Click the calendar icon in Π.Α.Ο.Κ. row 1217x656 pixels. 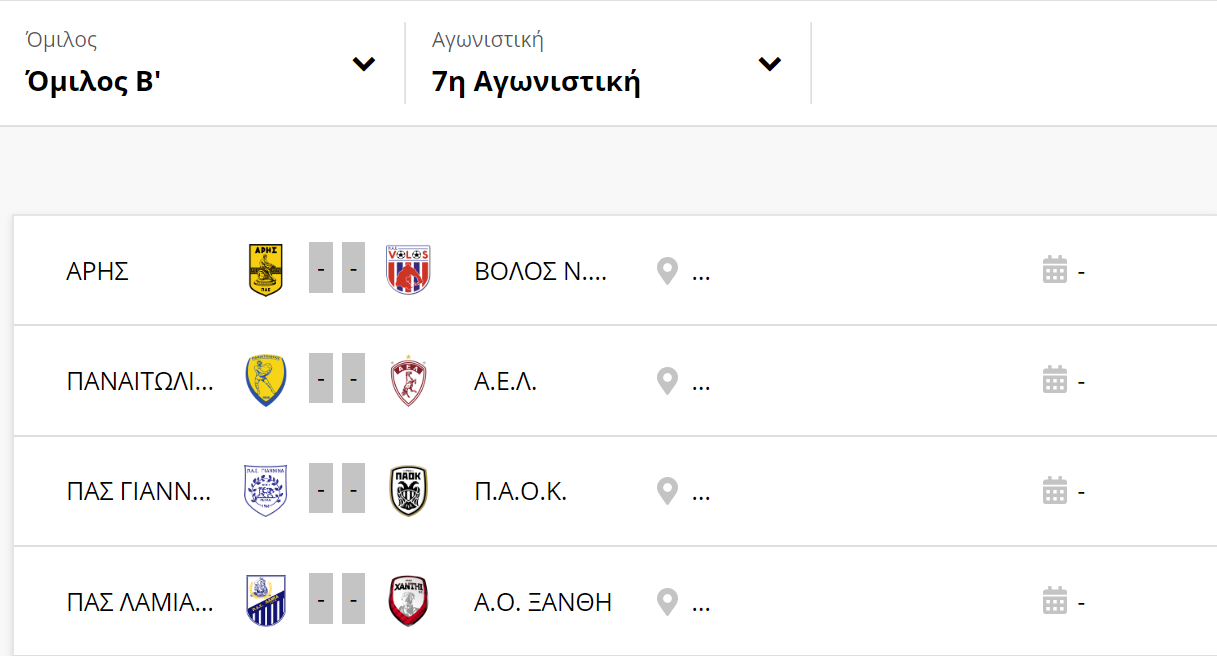1055,491
